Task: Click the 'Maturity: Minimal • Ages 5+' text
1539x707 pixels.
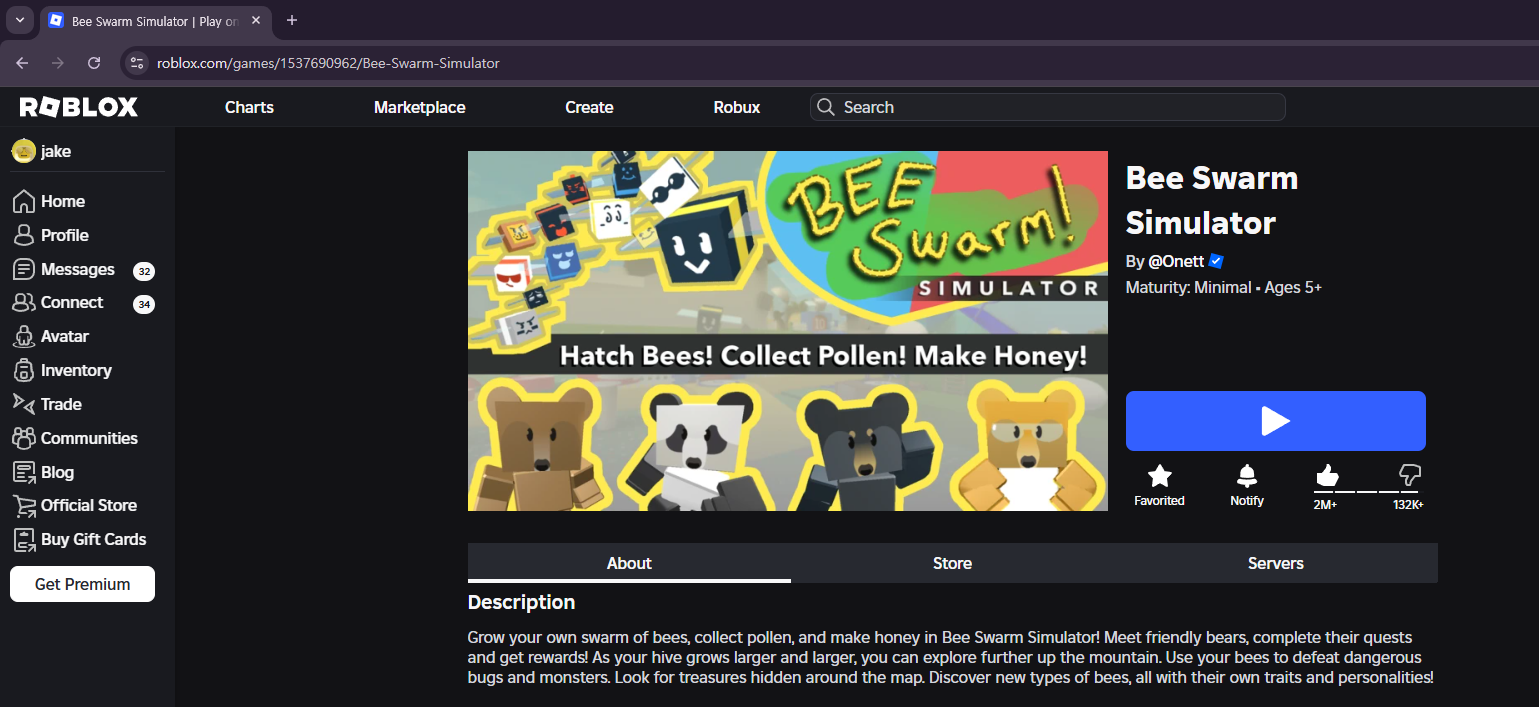Action: pyautogui.click(x=1224, y=287)
